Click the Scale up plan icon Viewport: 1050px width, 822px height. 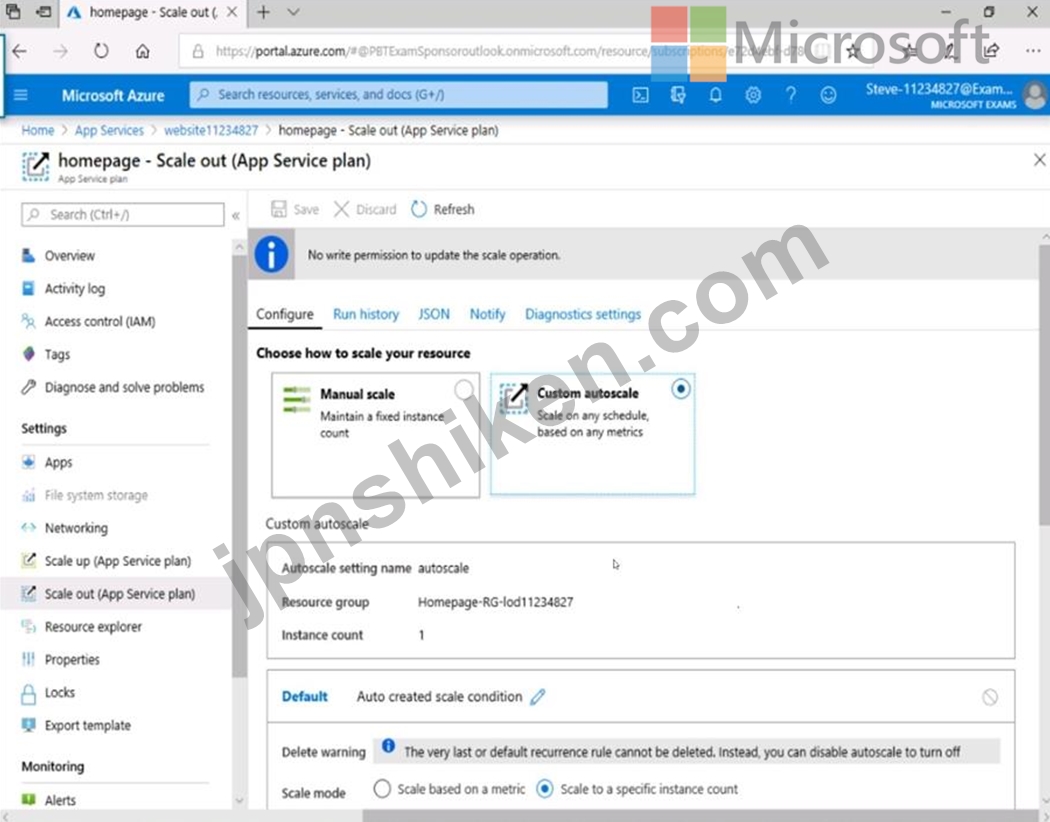[x=28, y=560]
